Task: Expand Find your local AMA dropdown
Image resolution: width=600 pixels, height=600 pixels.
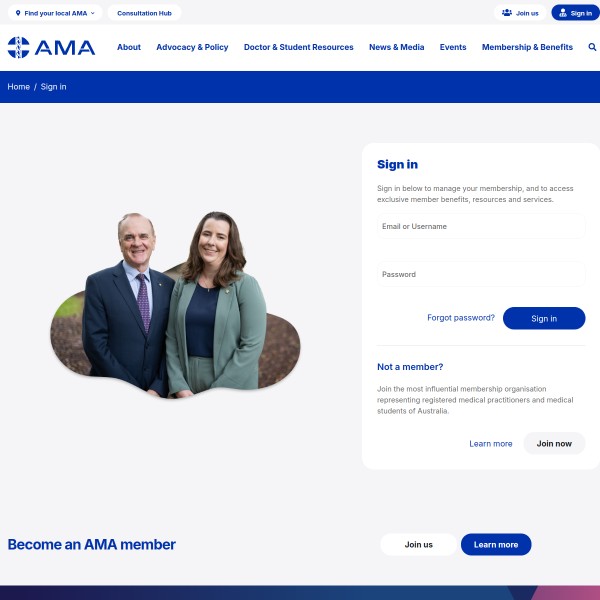Action: pyautogui.click(x=55, y=13)
